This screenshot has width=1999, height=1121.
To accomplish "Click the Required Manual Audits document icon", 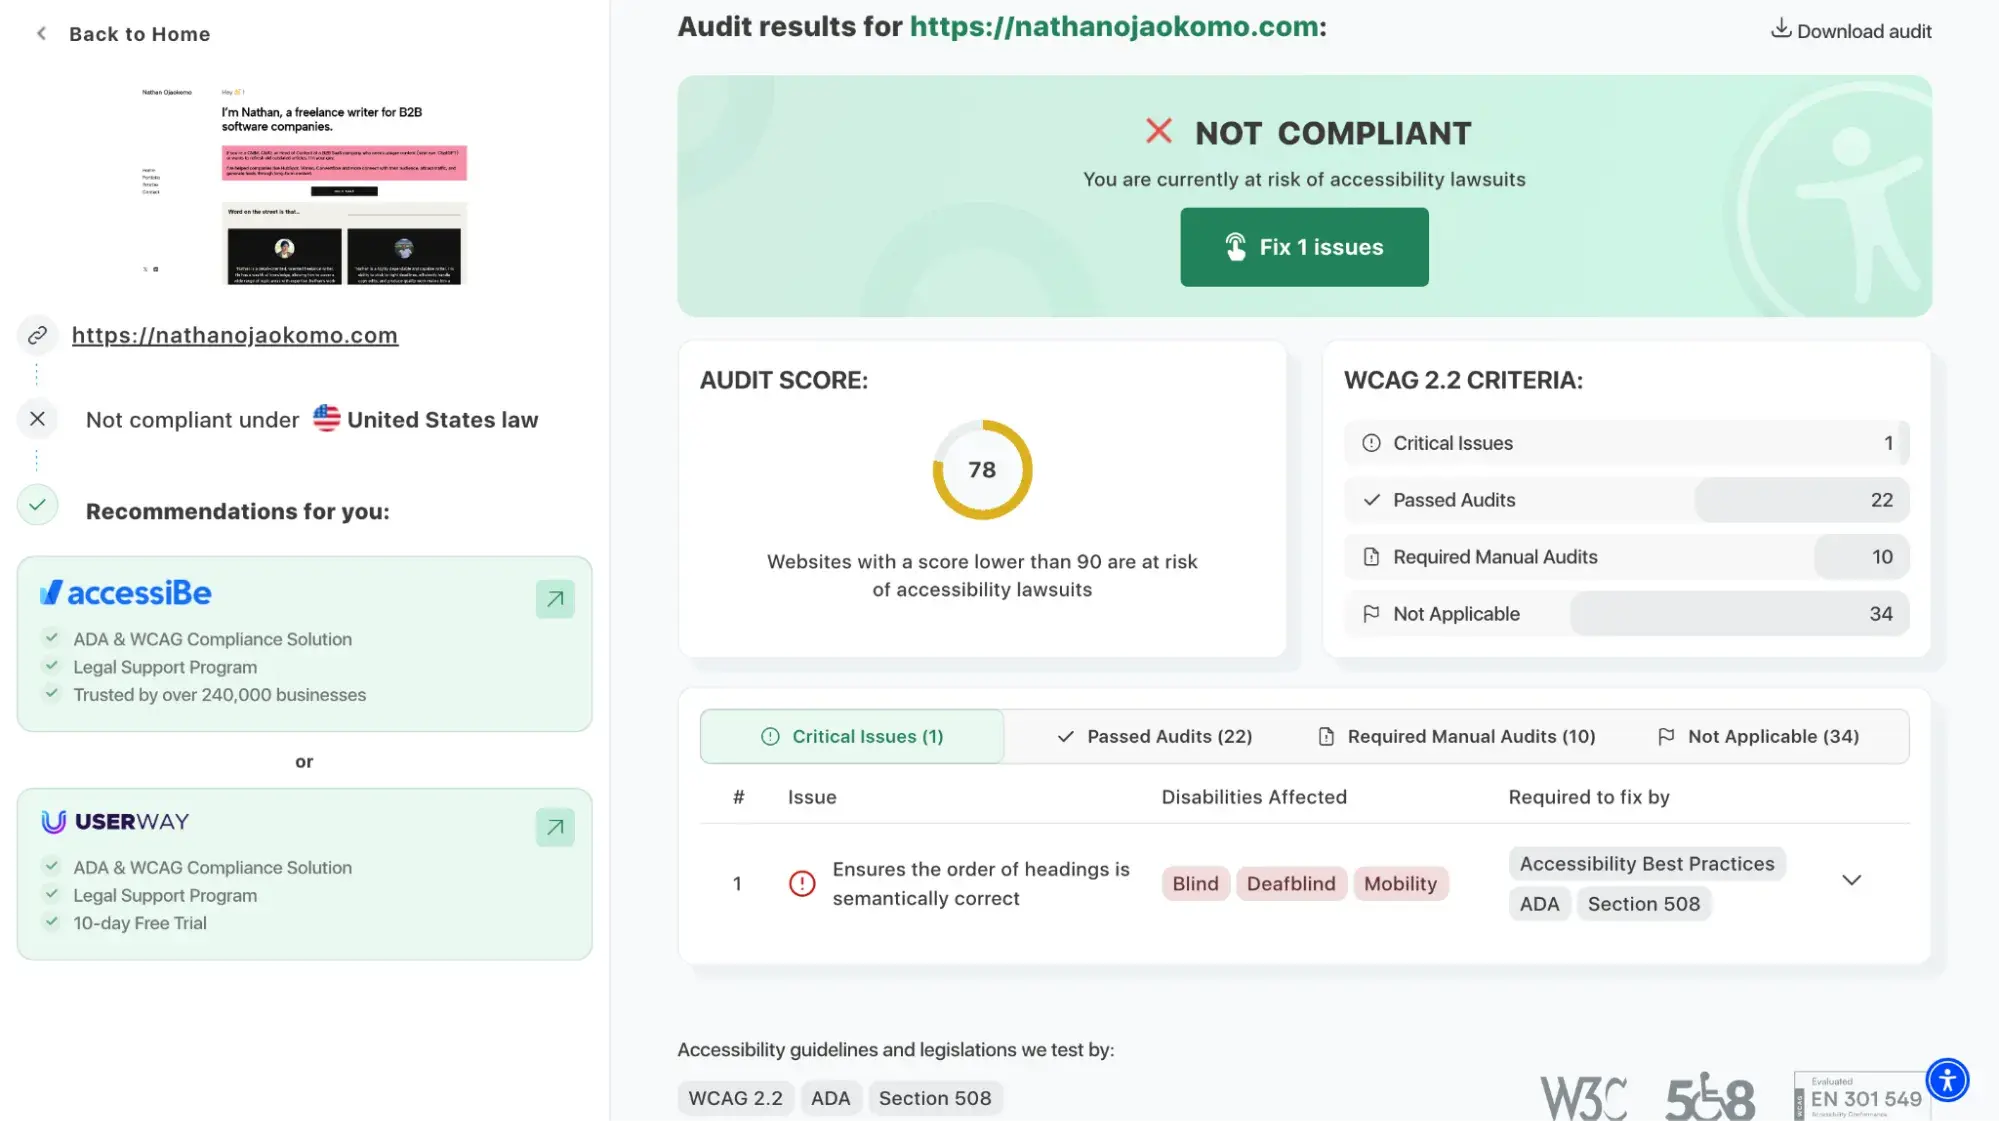I will point(1371,557).
